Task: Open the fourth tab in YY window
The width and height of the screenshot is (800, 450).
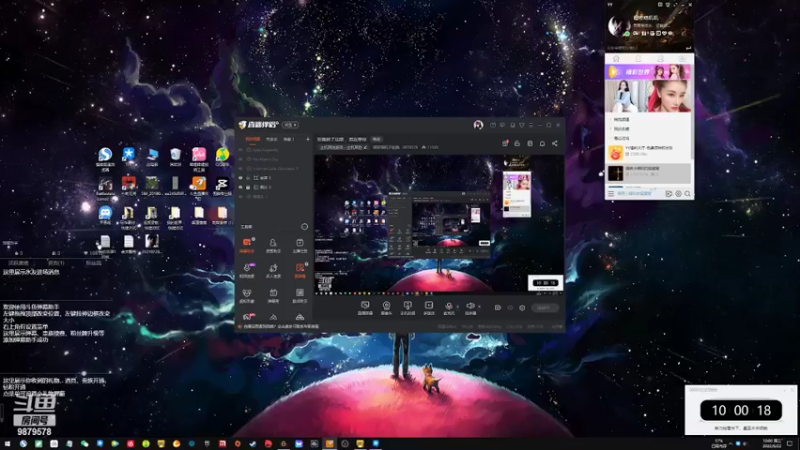Action: (x=682, y=59)
